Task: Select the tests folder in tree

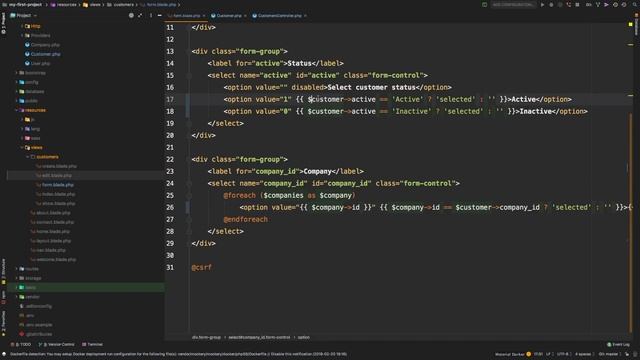Action: tap(30, 288)
